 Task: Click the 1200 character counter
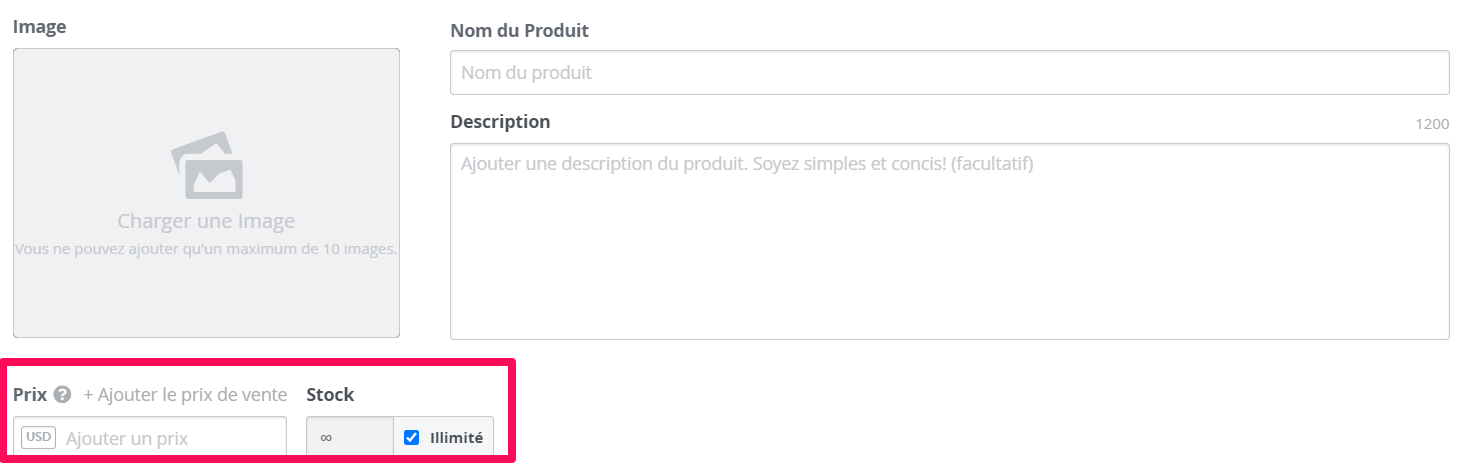pyautogui.click(x=1432, y=124)
